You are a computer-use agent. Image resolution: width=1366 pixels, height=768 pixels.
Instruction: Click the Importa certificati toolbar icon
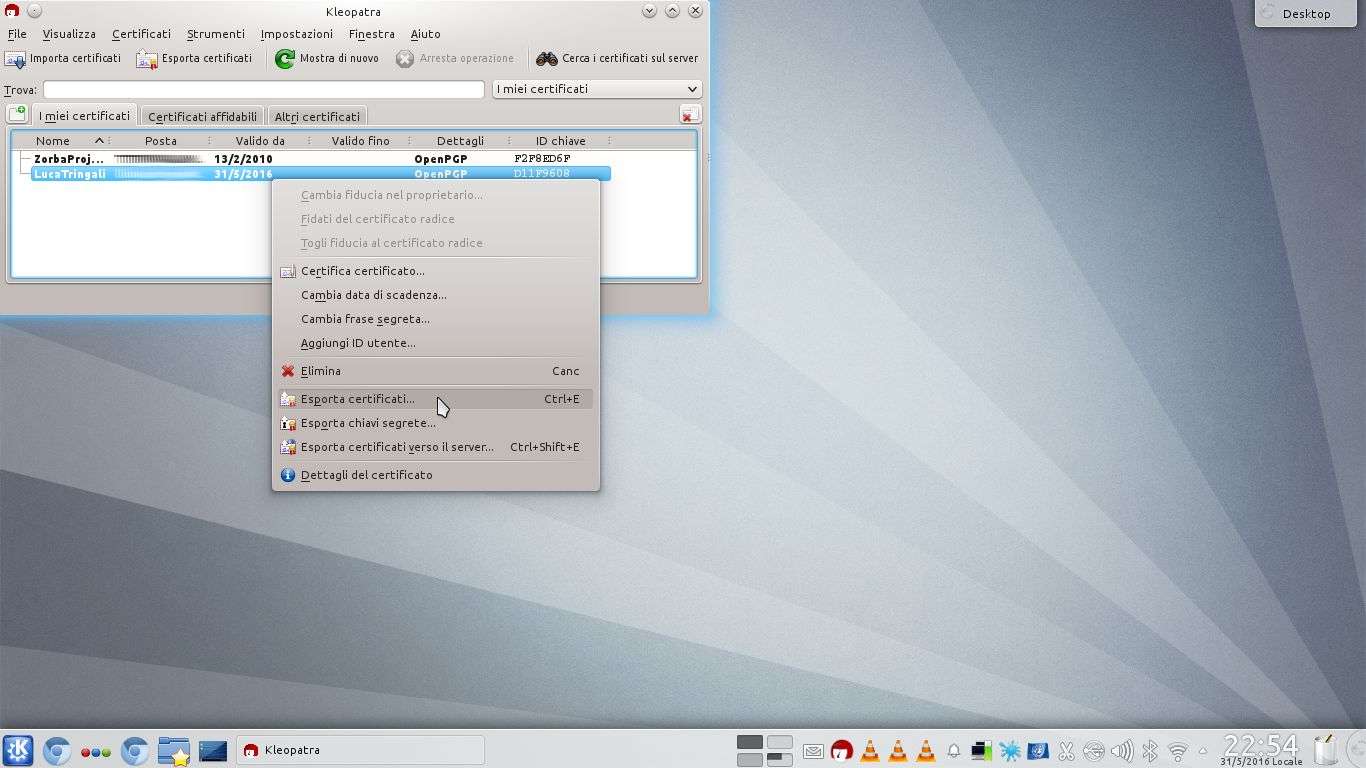tap(15, 59)
